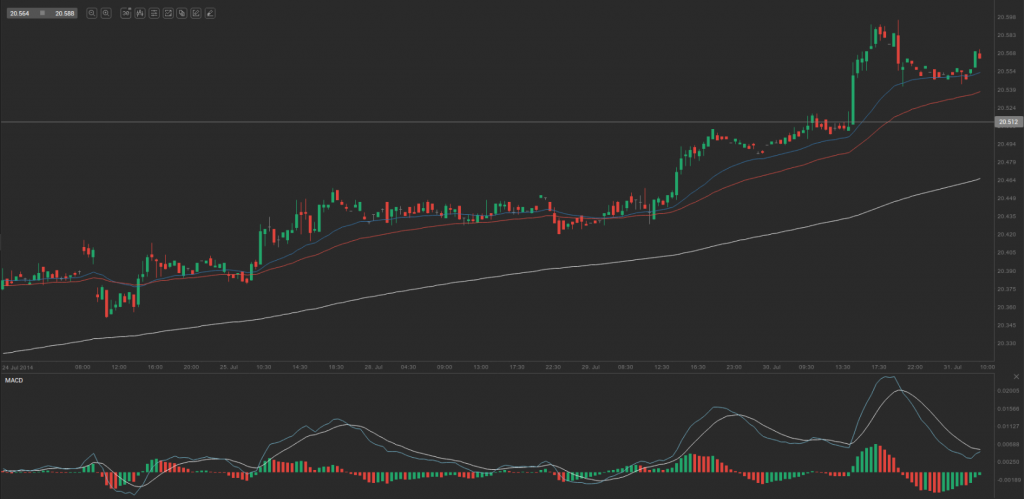Click the MACD indicator label

[14, 380]
